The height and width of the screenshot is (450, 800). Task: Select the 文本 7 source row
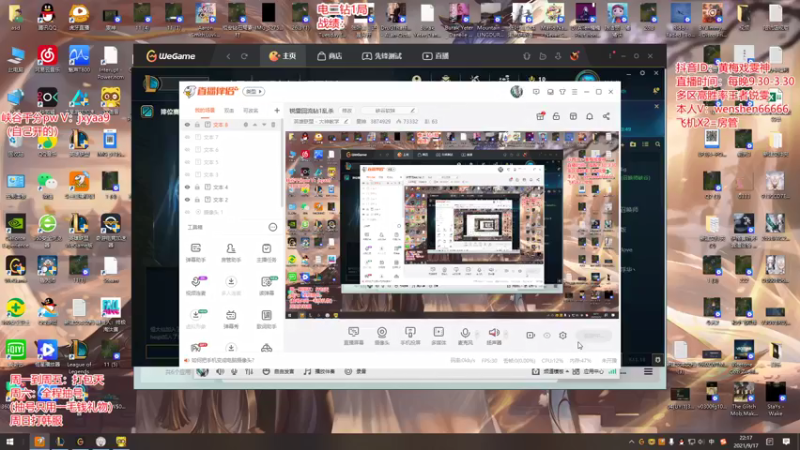pyautogui.click(x=232, y=137)
